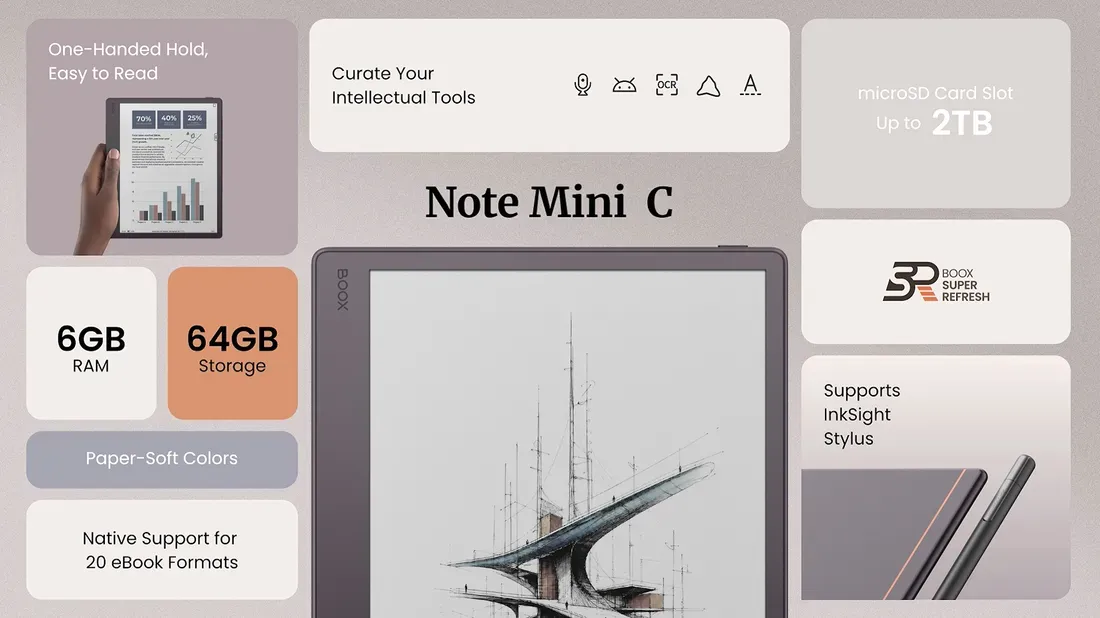This screenshot has width=1100, height=618.
Task: Click the underlined letter A icon
Action: click(751, 85)
